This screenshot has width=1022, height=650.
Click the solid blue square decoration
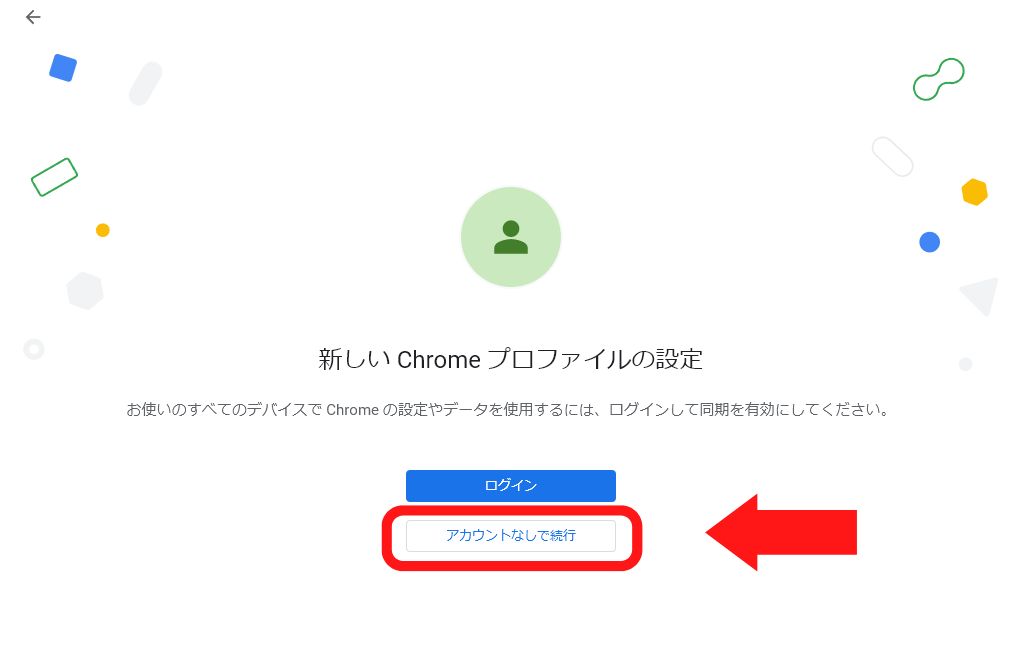coord(63,68)
